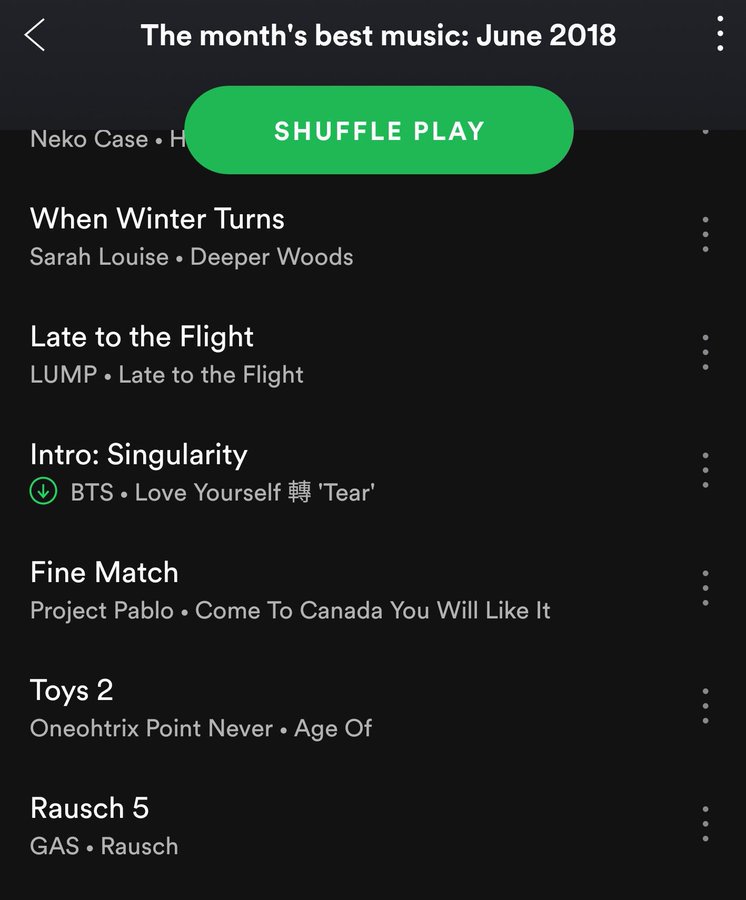Open options for Fine Match

(705, 588)
